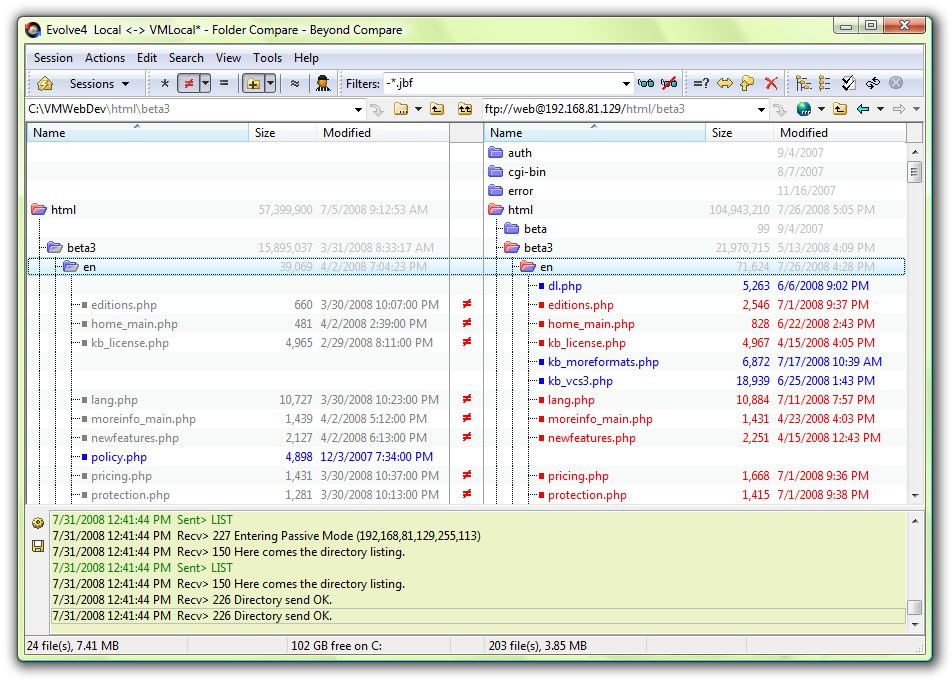Open the left path history dropdown

358,109
